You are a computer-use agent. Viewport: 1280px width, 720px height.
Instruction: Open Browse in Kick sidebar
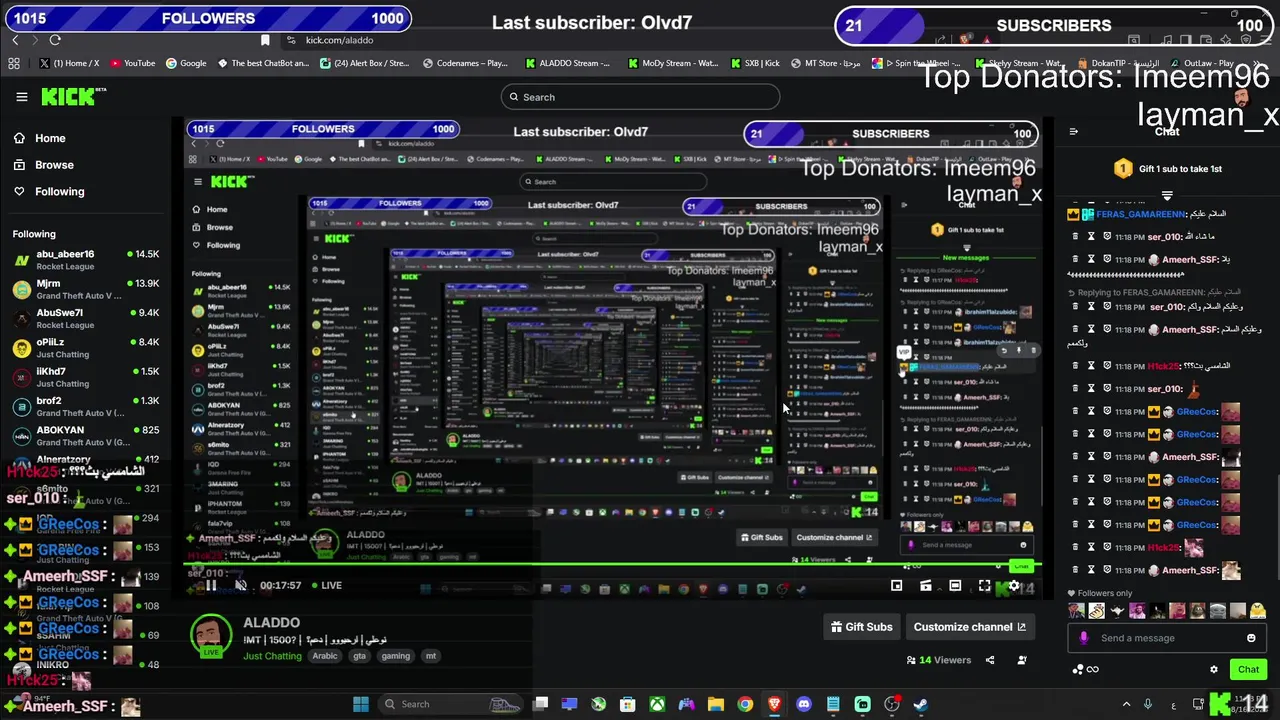pyautogui.click(x=44, y=165)
